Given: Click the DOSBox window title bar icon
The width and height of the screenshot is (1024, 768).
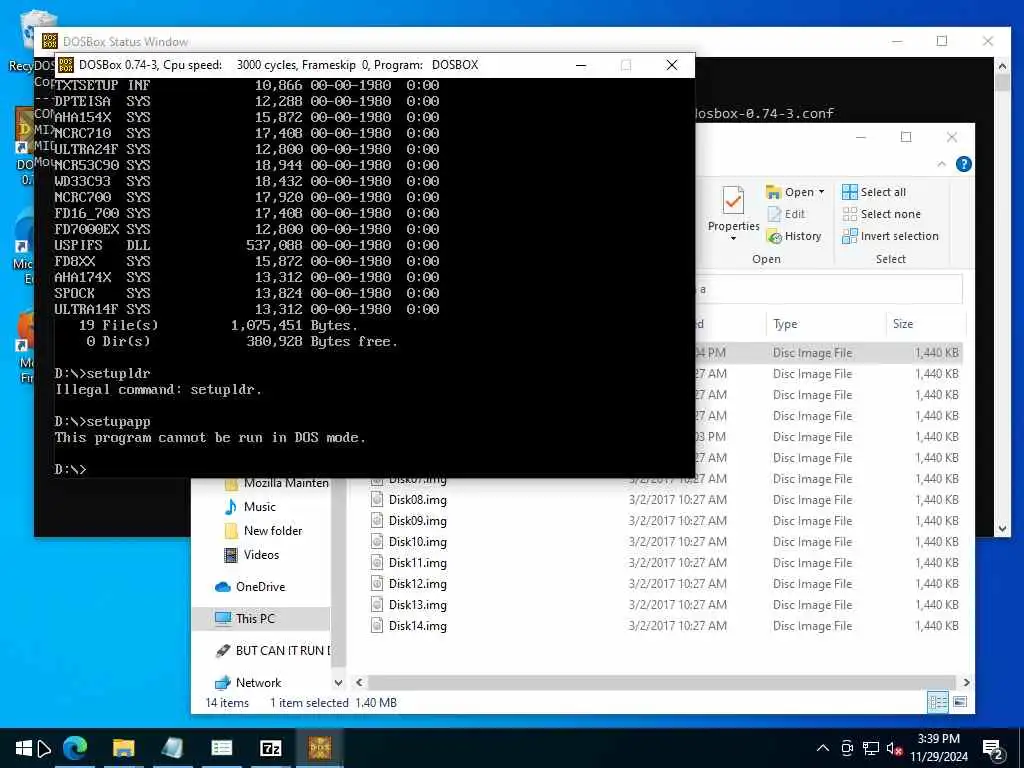Looking at the screenshot, I should (65, 65).
